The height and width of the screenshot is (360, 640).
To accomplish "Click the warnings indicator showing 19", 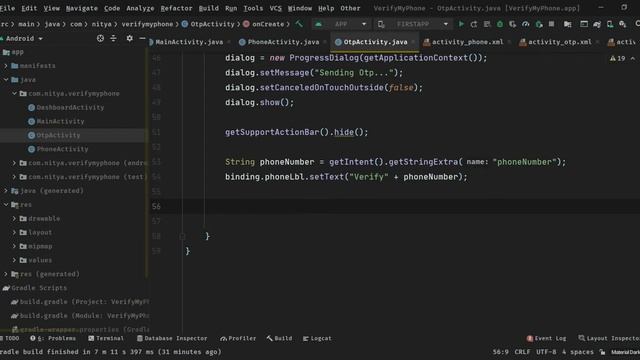I will [x=618, y=58].
